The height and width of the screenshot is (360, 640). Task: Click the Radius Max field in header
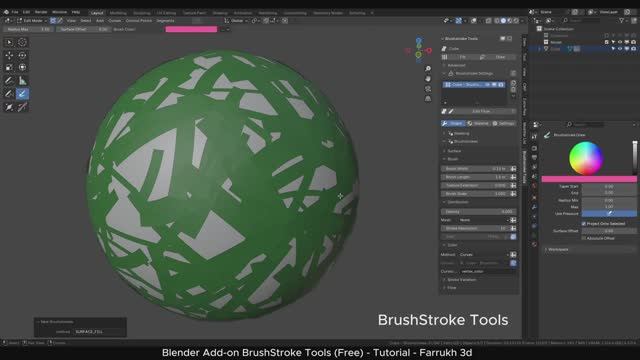coord(28,29)
